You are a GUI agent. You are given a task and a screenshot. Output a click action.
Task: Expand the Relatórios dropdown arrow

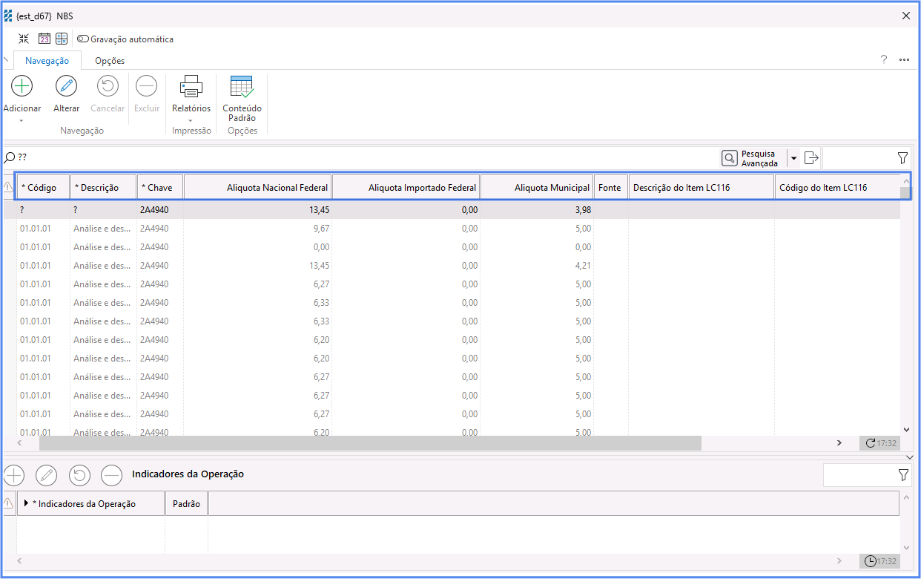[x=191, y=121]
